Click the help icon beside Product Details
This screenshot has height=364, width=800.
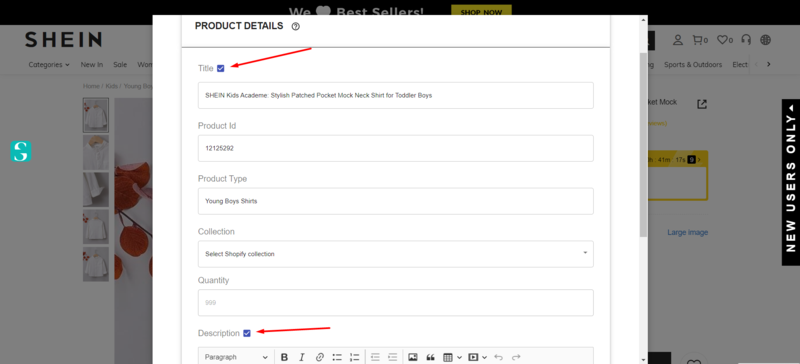[295, 27]
